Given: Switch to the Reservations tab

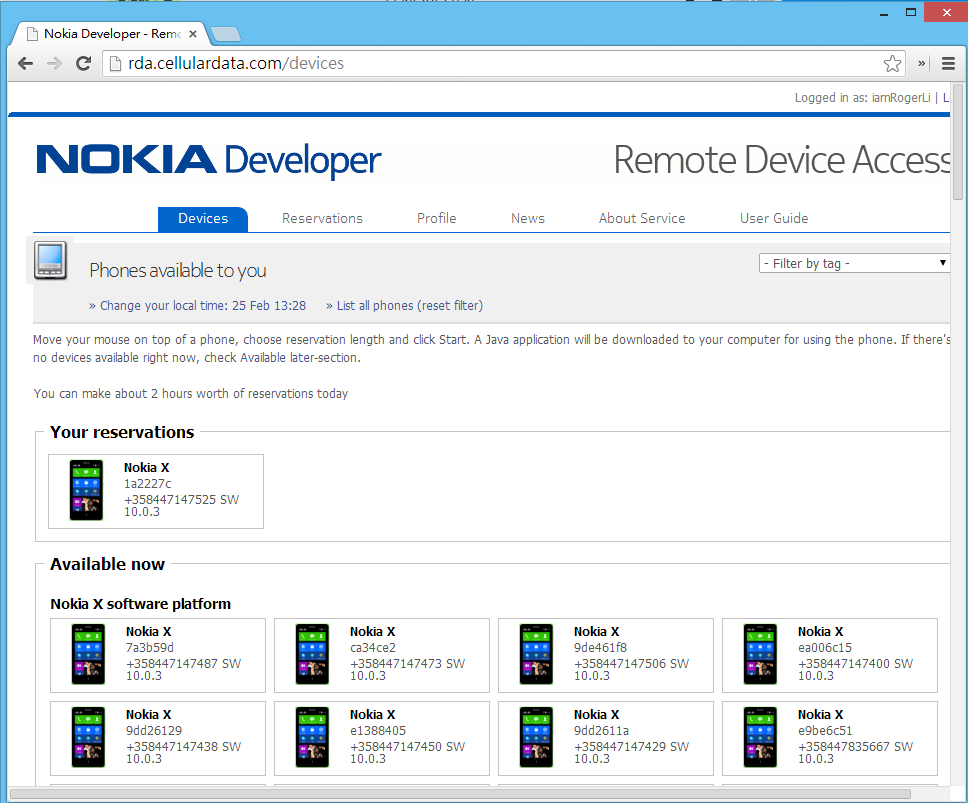Looking at the screenshot, I should 322,218.
